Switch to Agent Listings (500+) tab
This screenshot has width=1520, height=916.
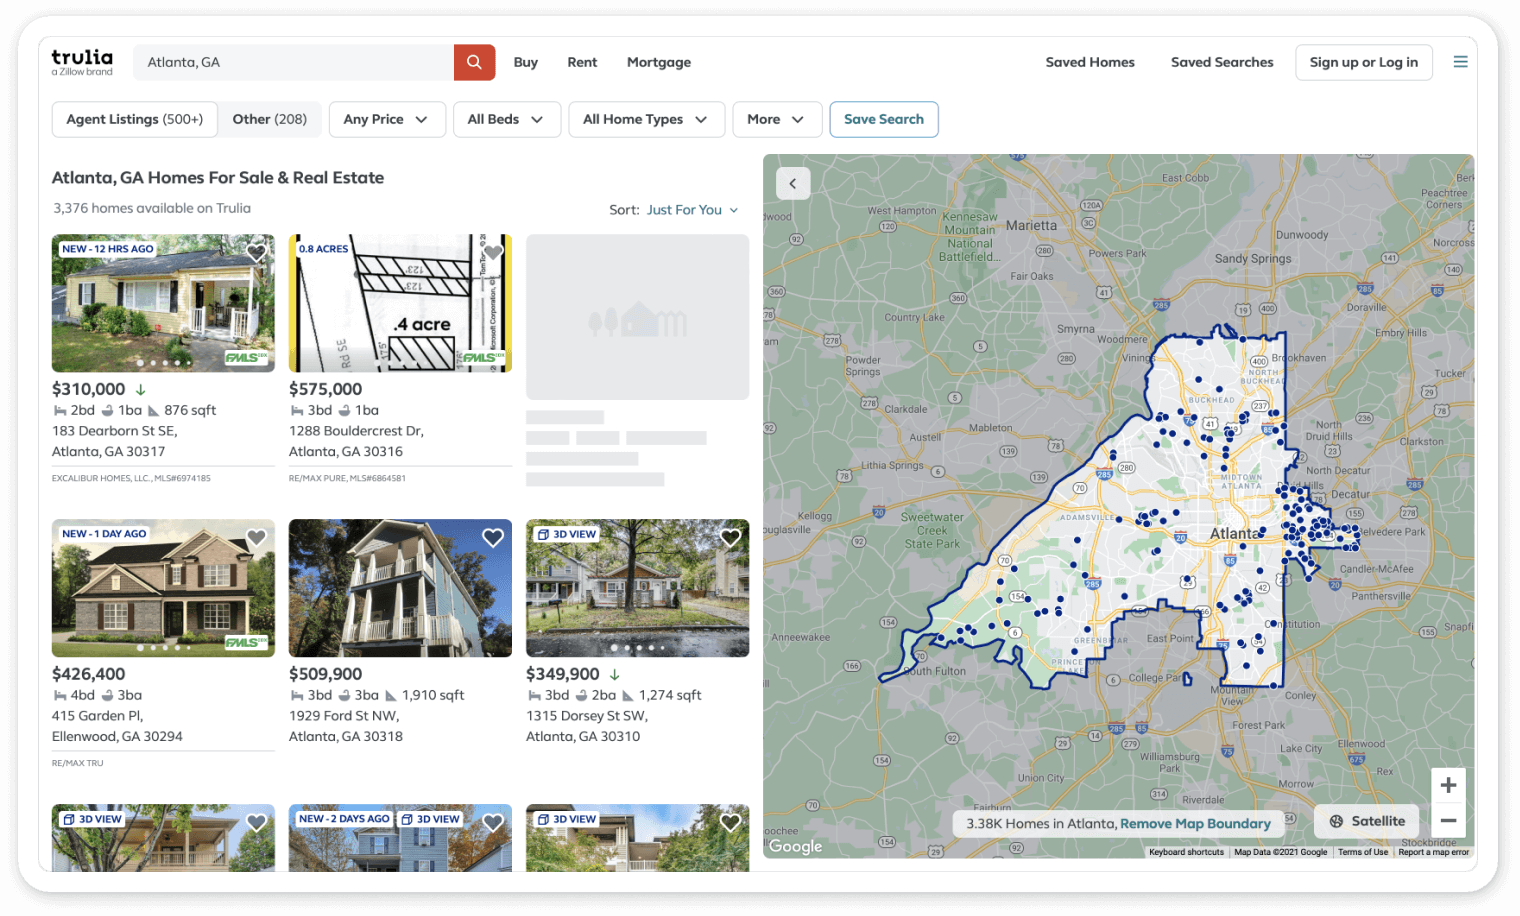[135, 119]
